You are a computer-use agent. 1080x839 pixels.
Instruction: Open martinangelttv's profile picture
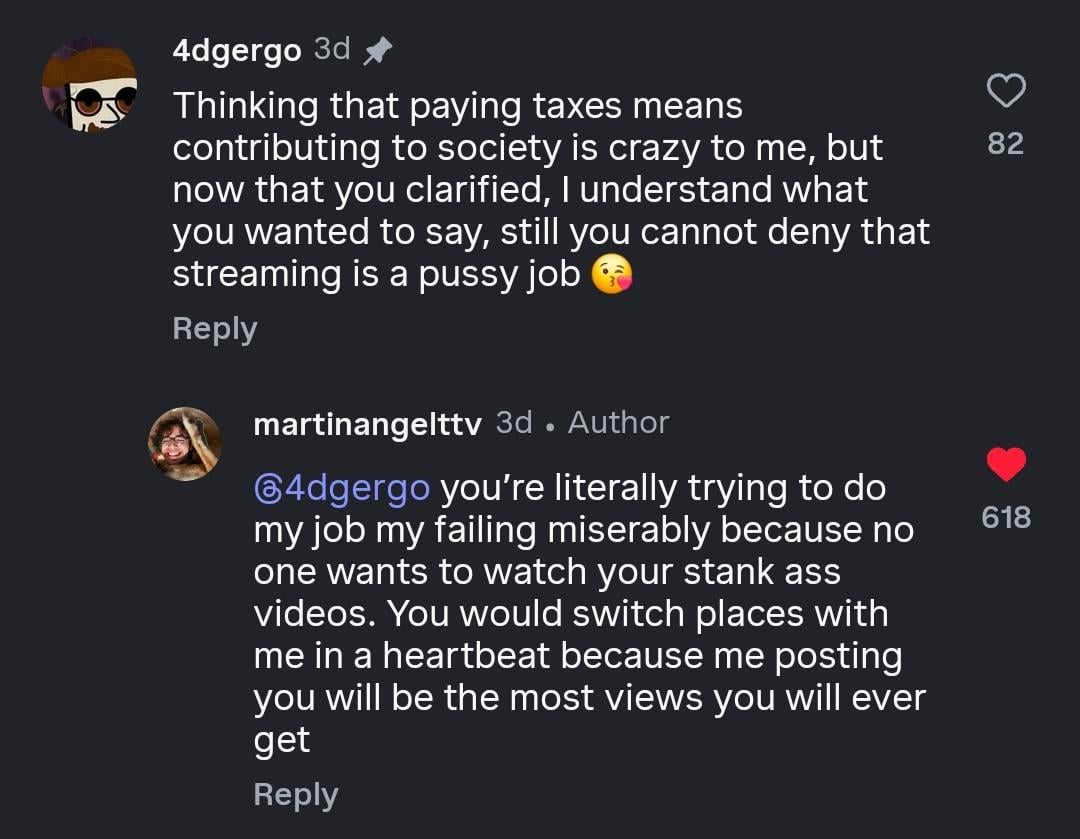click(185, 444)
